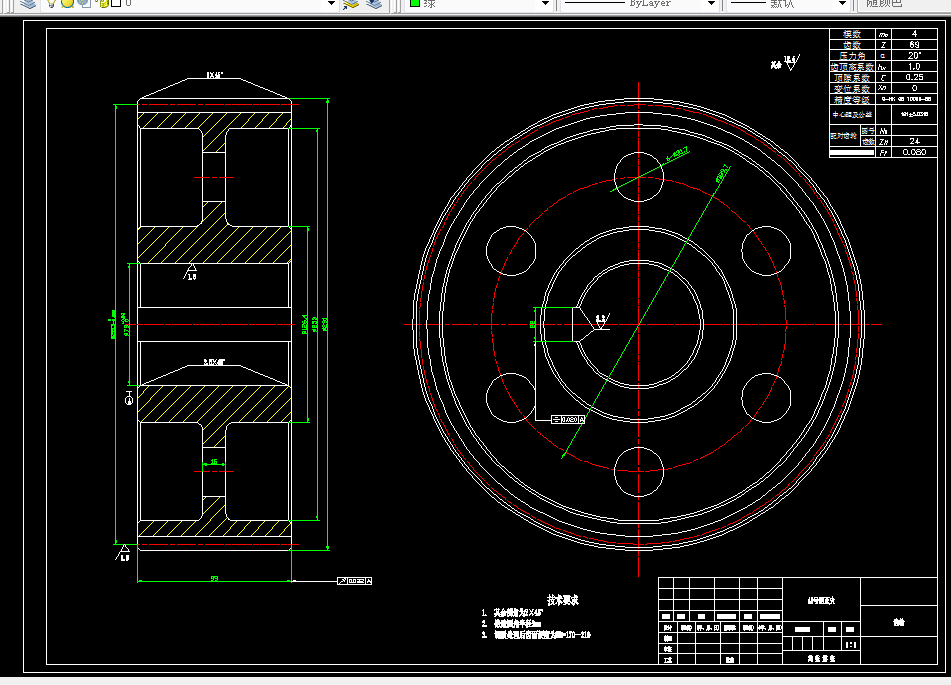Click Make Object's Layer Current icon
Screen dimensions: 951x685
351,4
